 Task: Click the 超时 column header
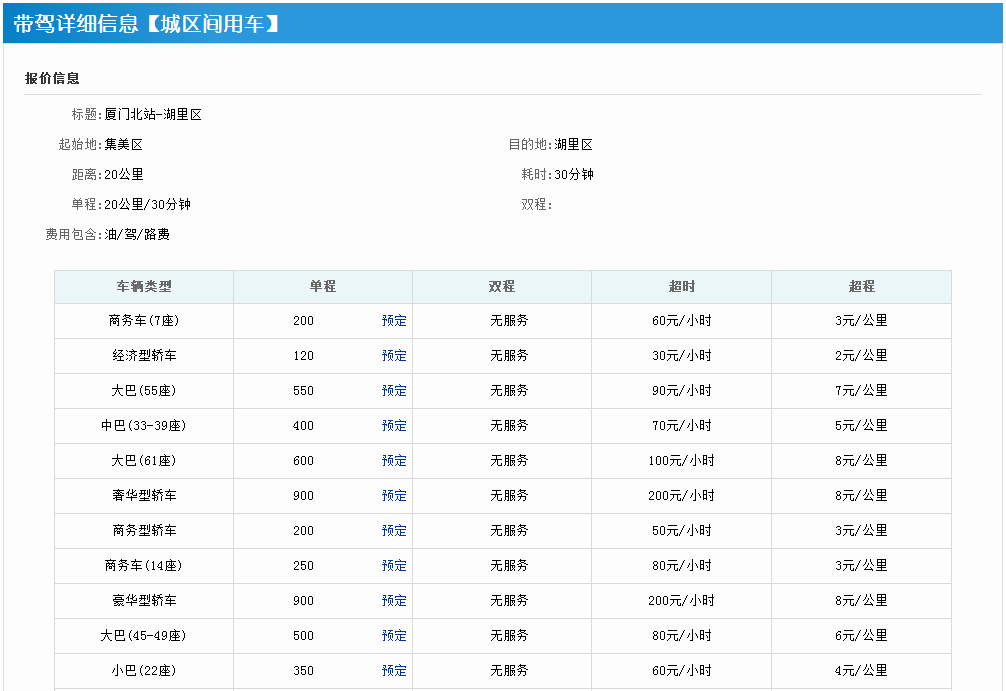pyautogui.click(x=681, y=287)
